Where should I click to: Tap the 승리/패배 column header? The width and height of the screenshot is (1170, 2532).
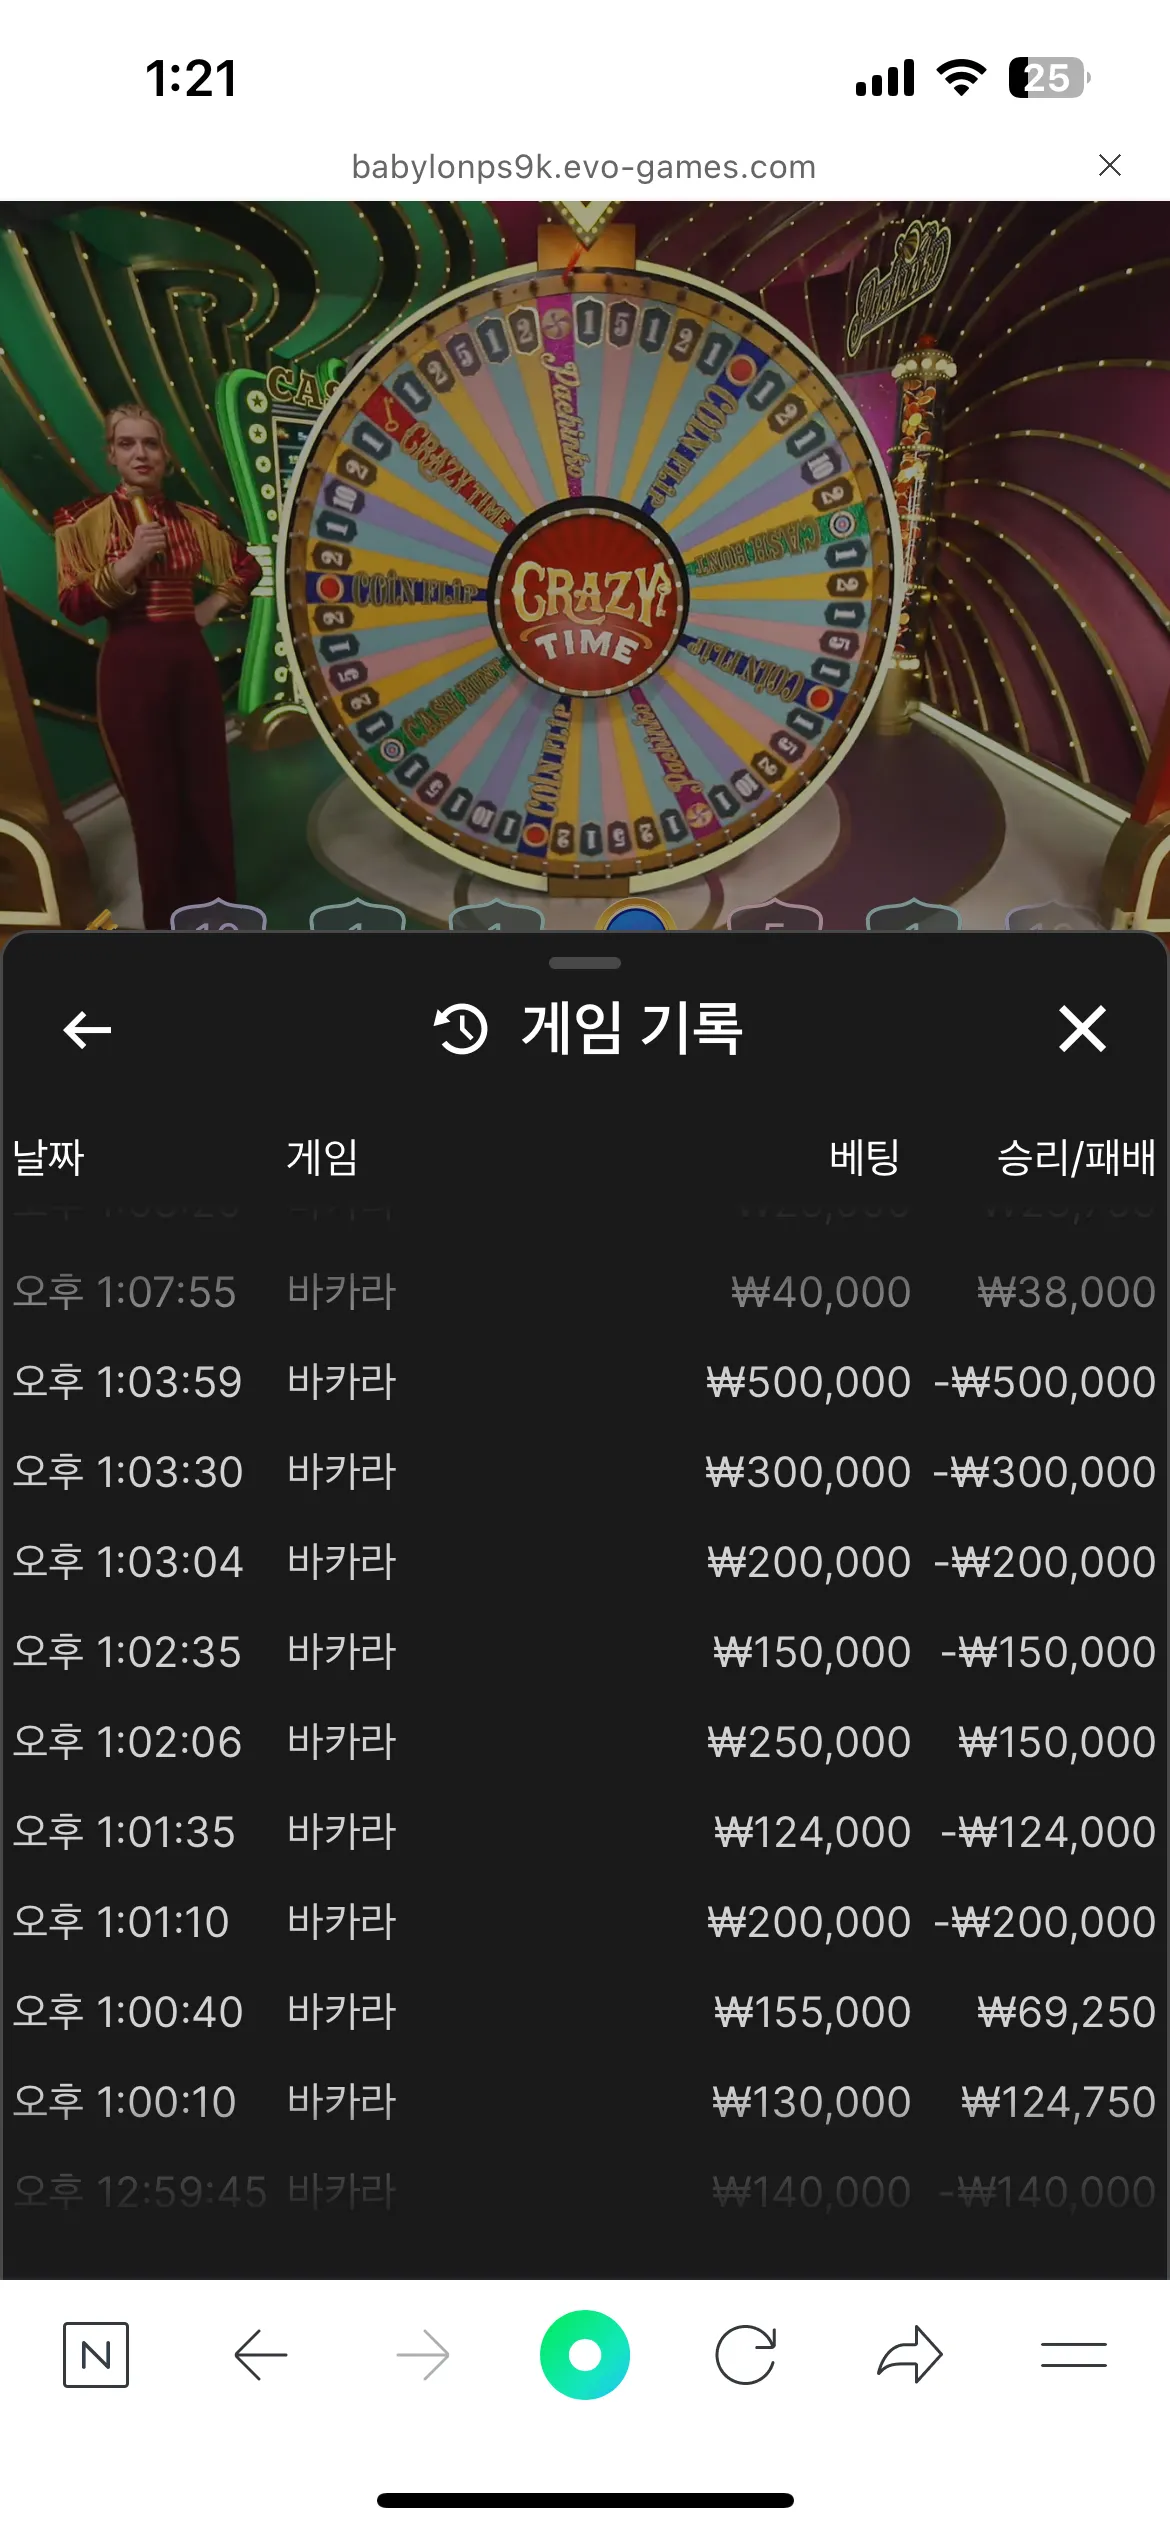tap(1076, 1157)
